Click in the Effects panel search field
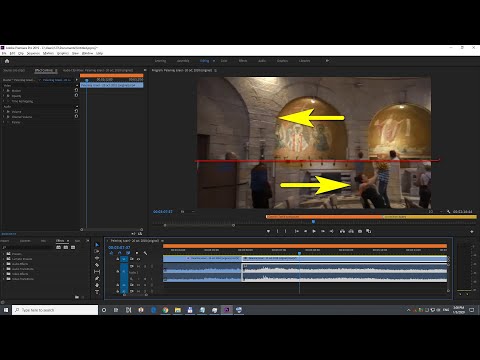This screenshot has height=360, width=480. [28, 247]
